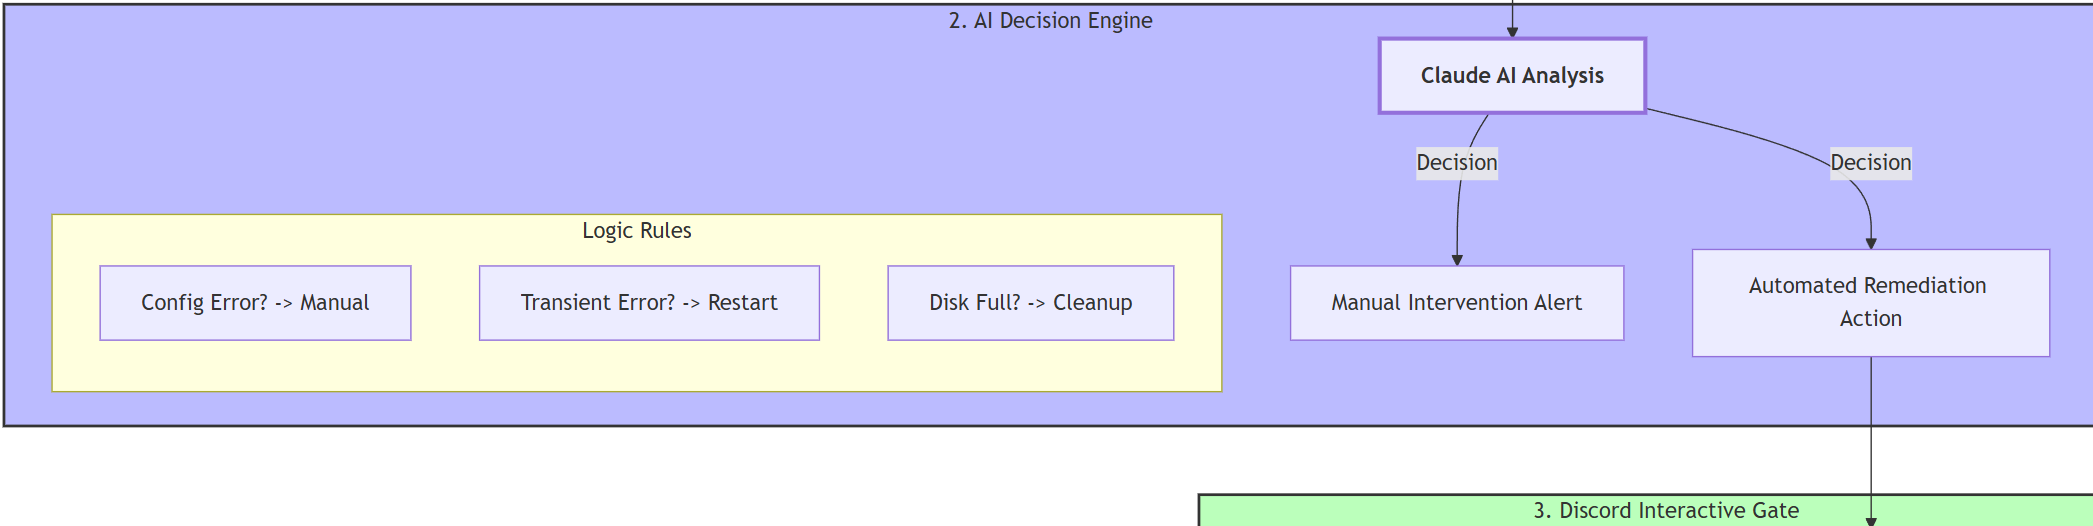Image resolution: width=2093 pixels, height=526 pixels.
Task: Select the Transient Error? -> Restart rule box
Action: (x=649, y=303)
